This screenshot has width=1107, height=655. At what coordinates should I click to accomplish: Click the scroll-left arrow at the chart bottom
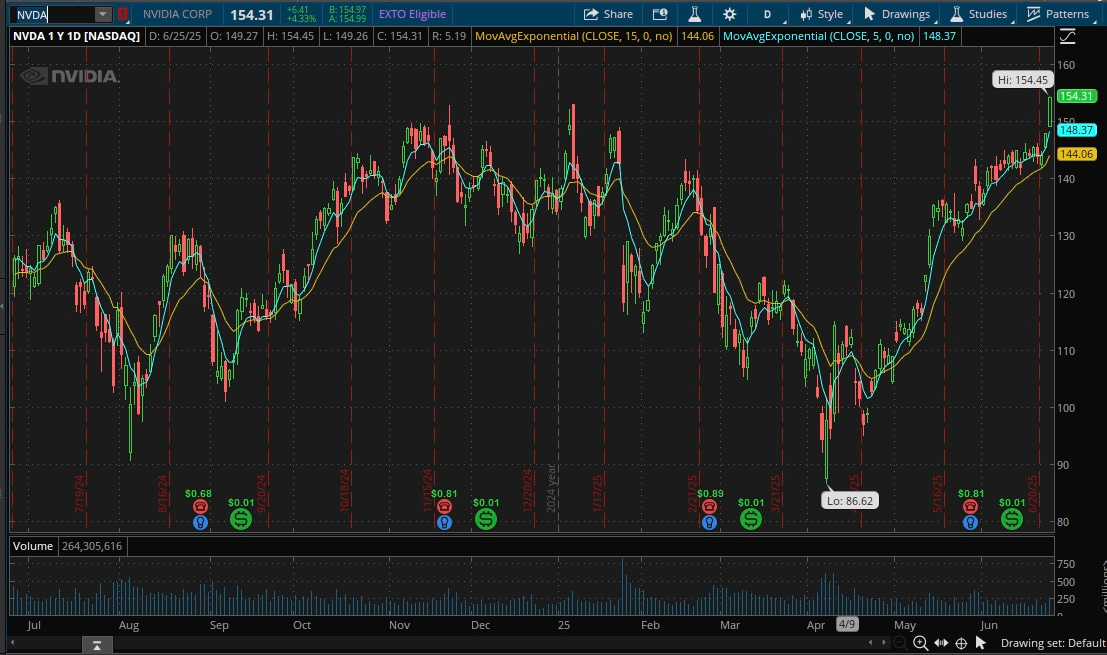(x=13, y=642)
